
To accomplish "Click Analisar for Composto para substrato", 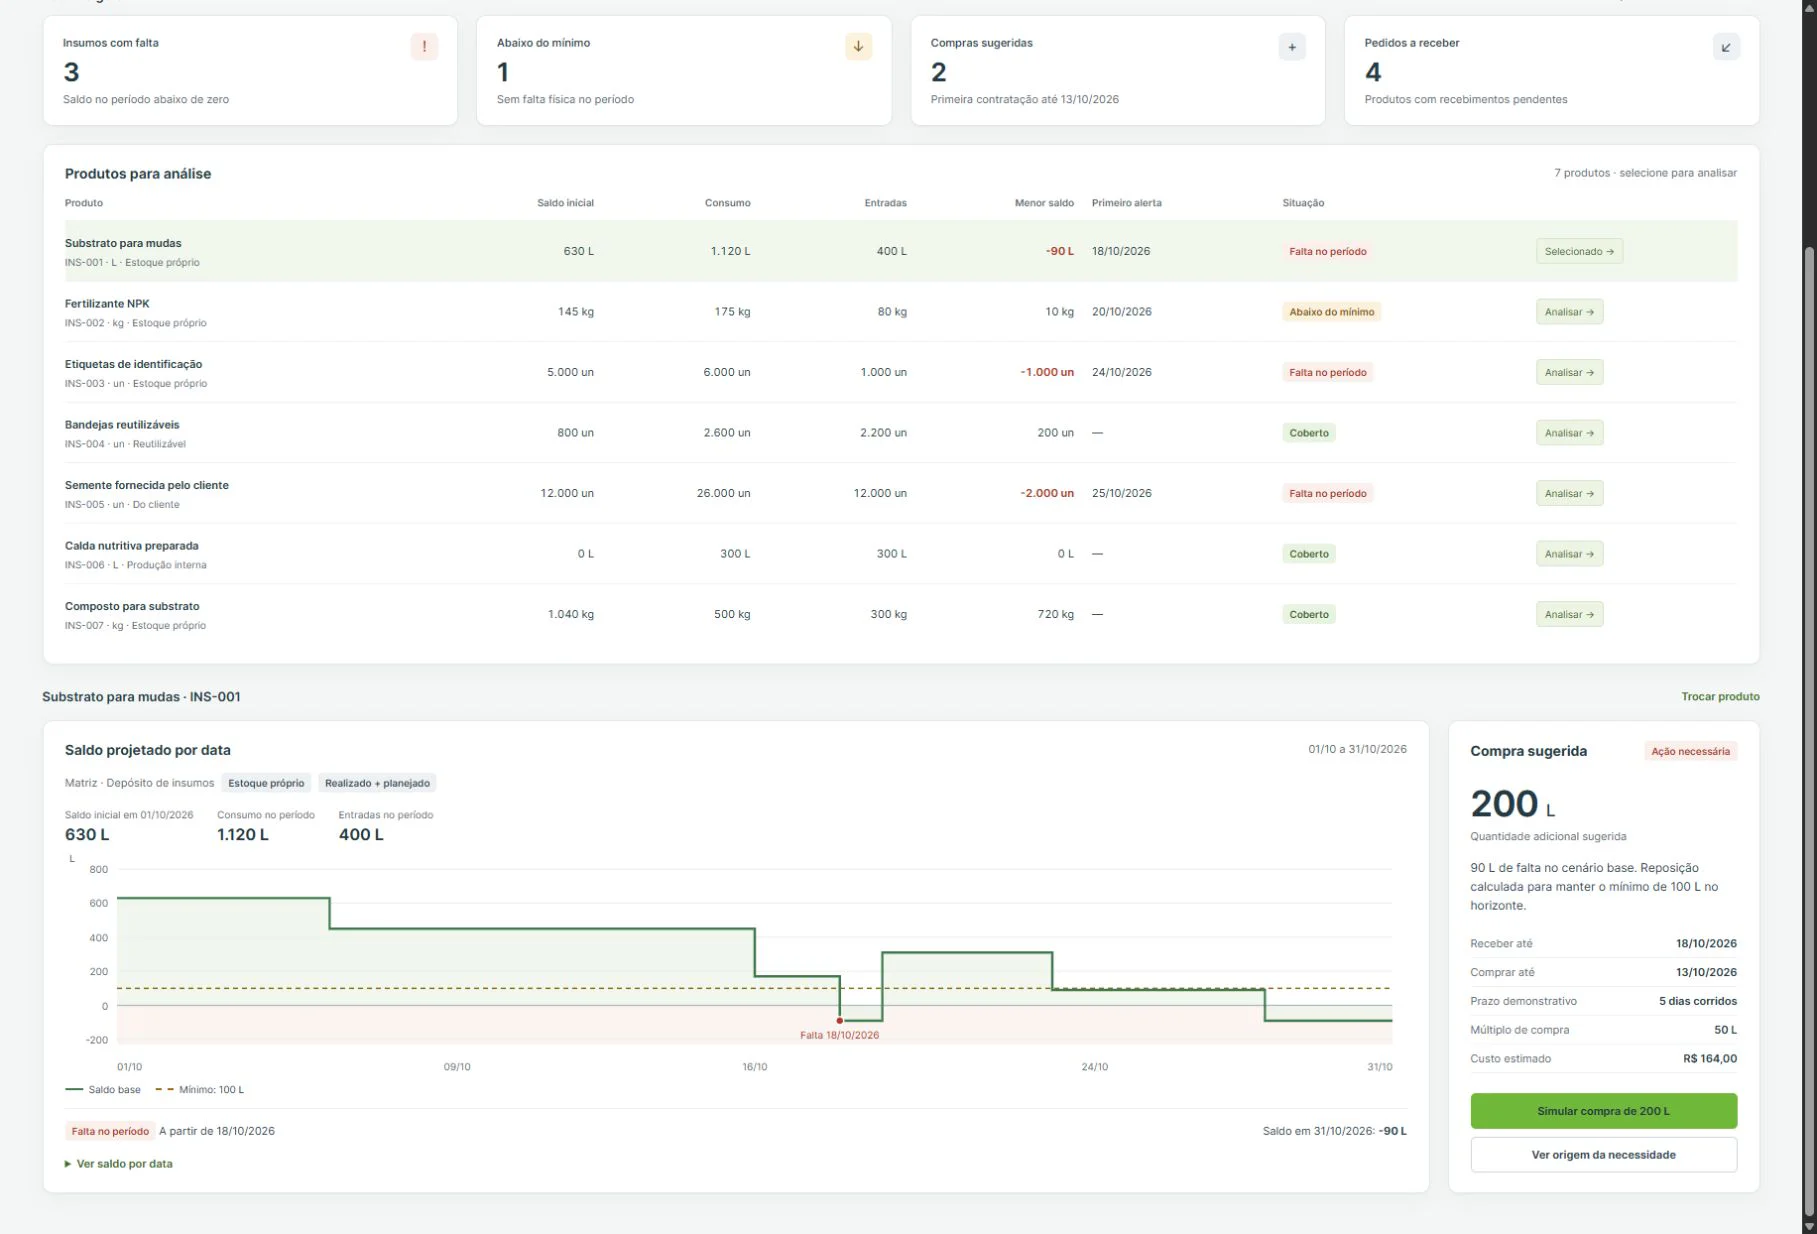I will point(1569,614).
